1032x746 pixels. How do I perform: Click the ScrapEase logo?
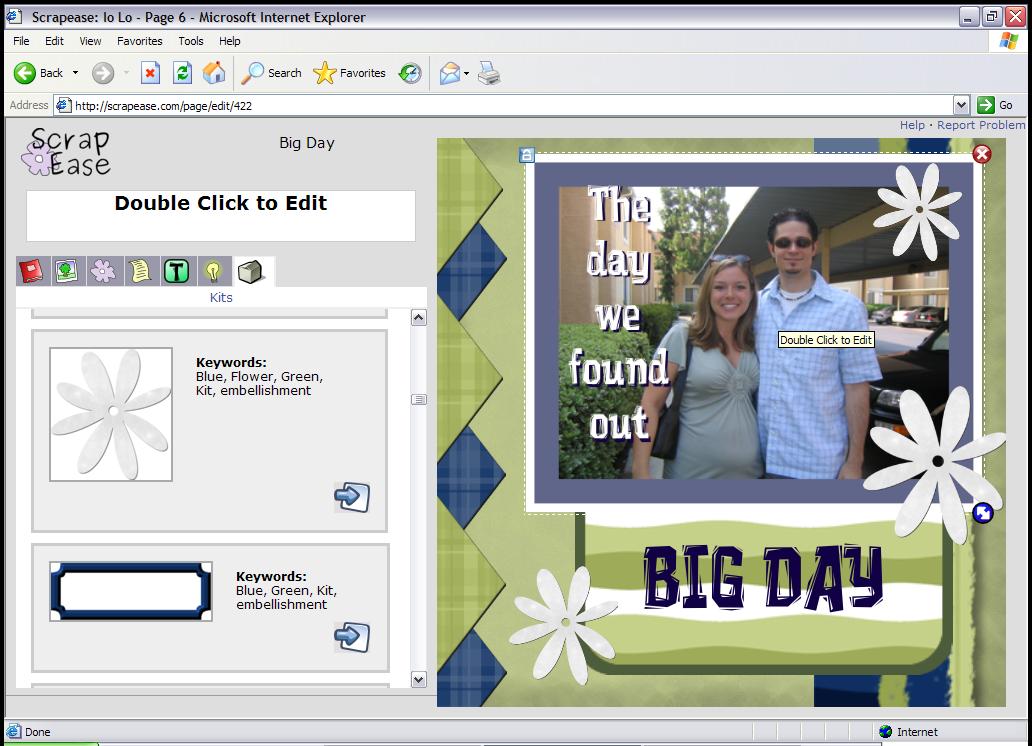66,152
